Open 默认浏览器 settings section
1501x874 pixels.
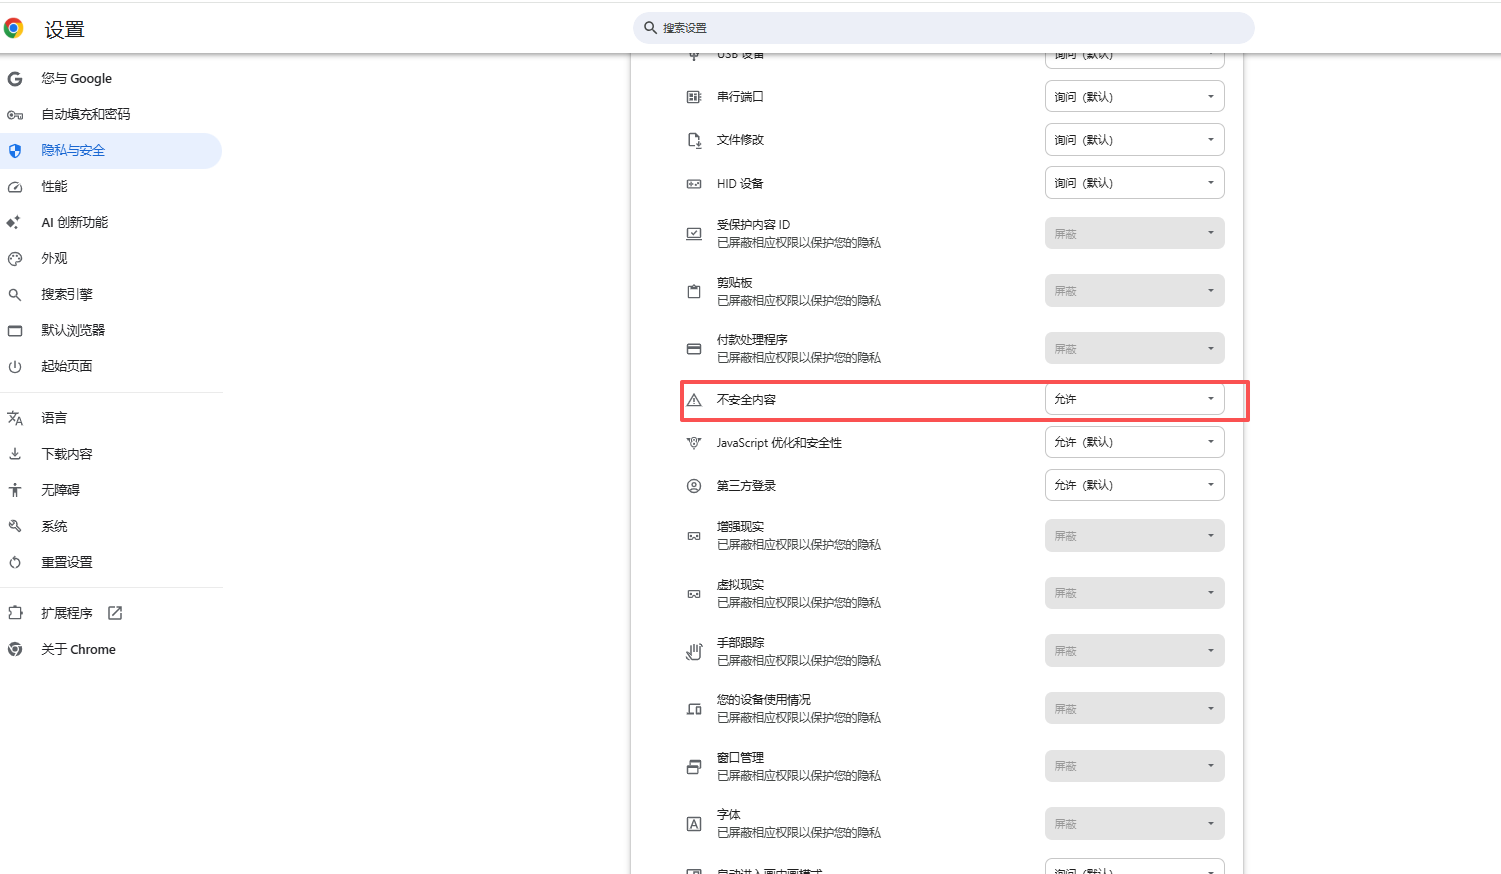(111, 330)
